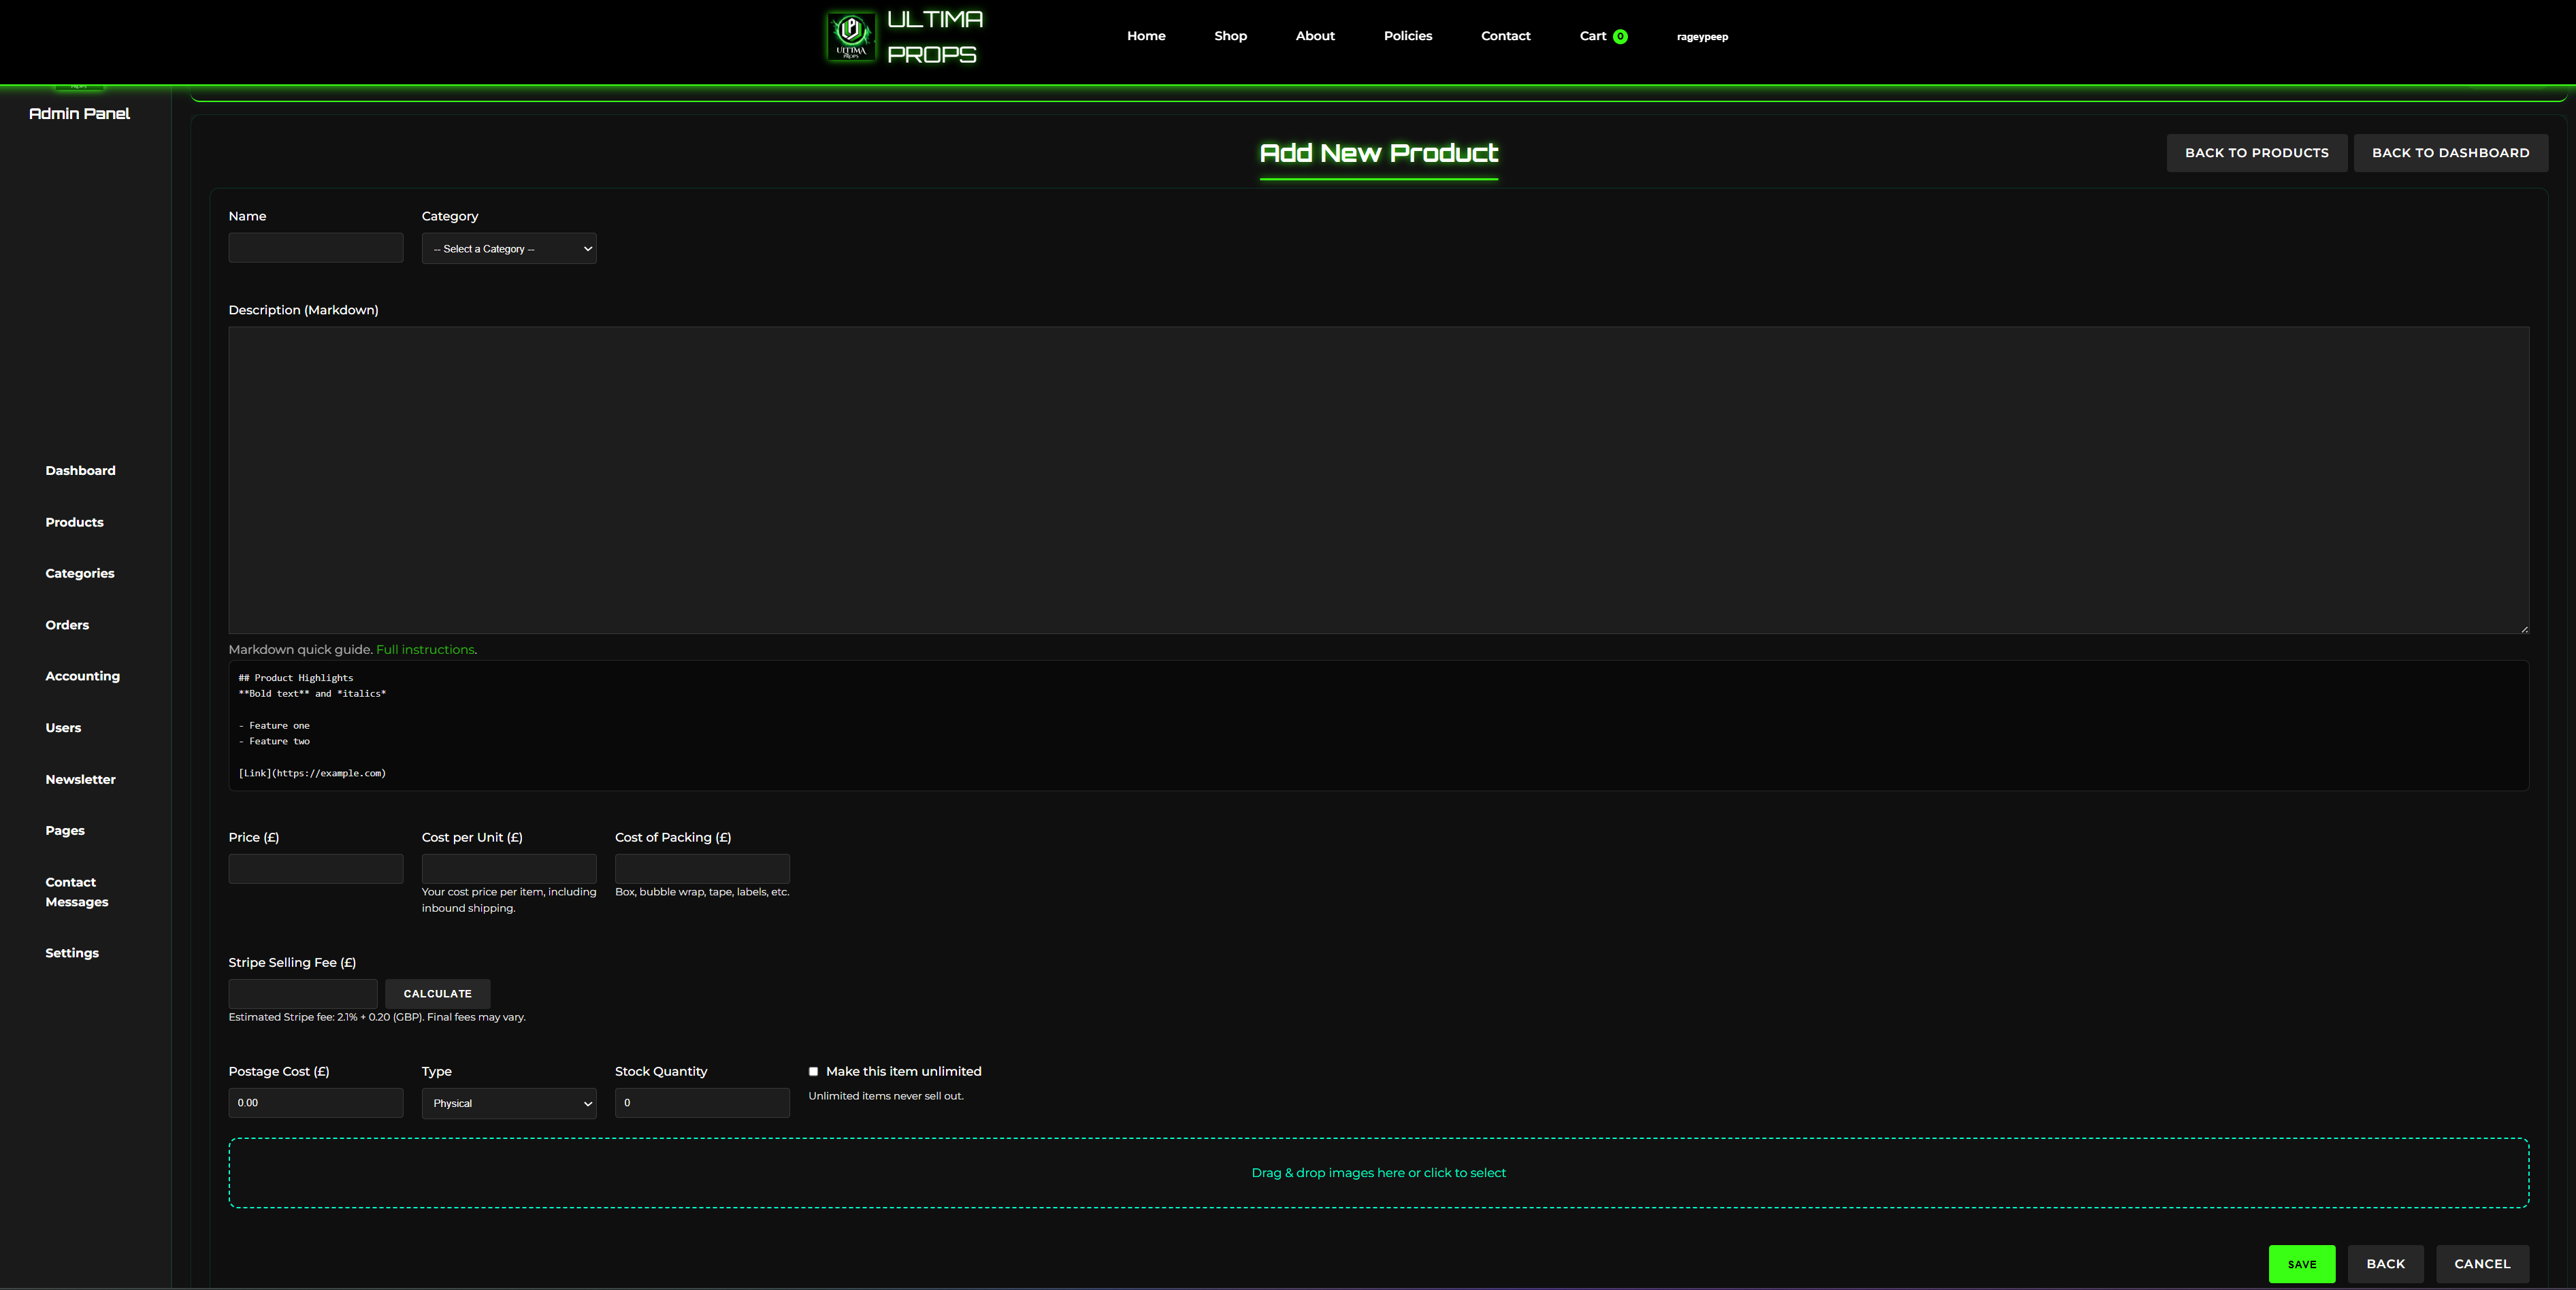Open the rageypeep user account link
2576x1290 pixels.
[x=1702, y=37]
